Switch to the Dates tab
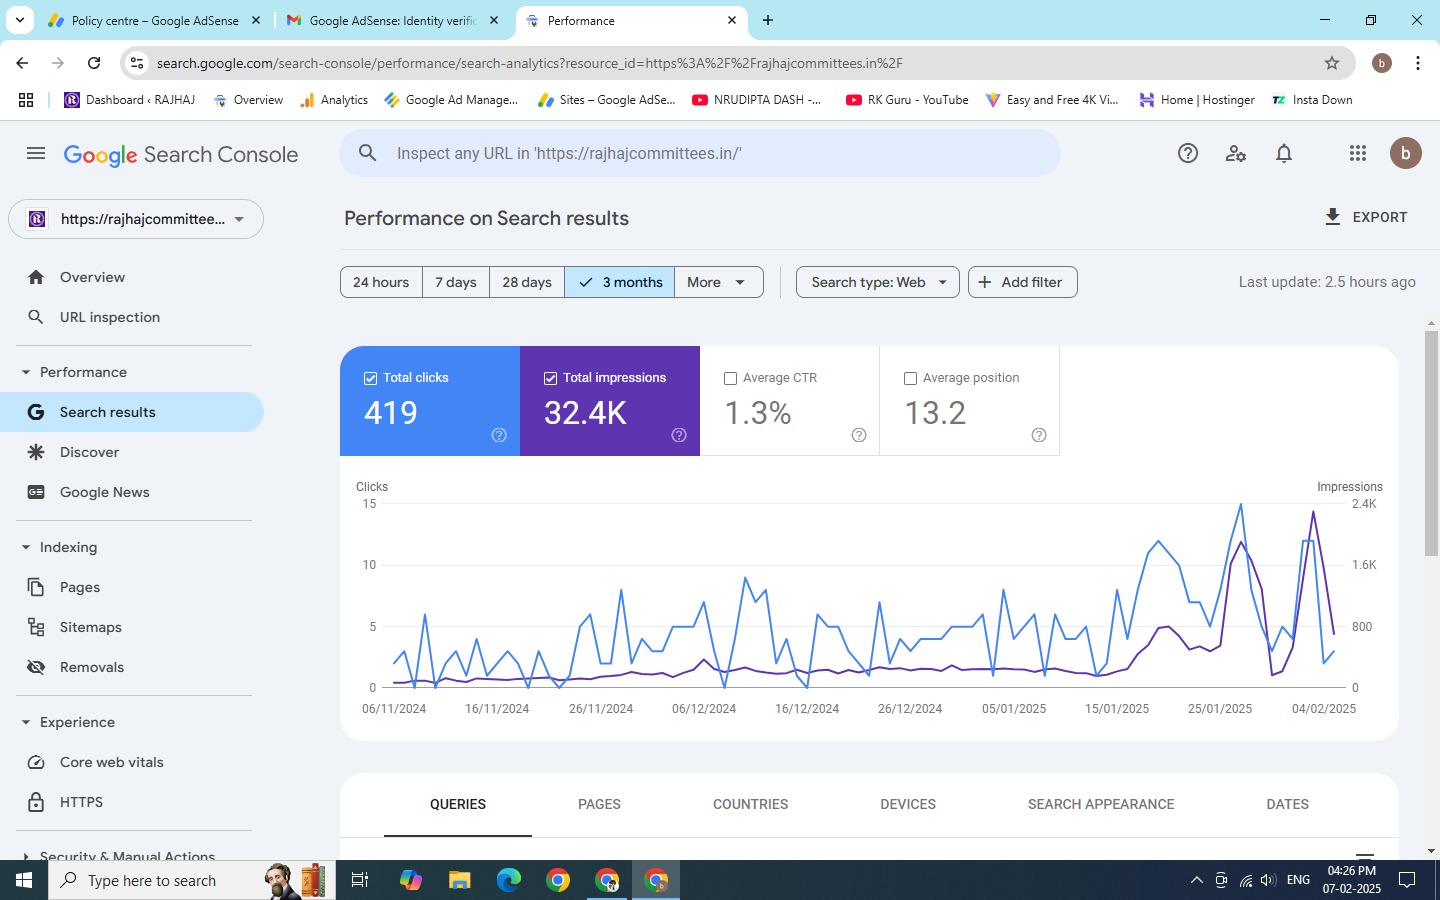This screenshot has height=900, width=1440. pyautogui.click(x=1287, y=804)
